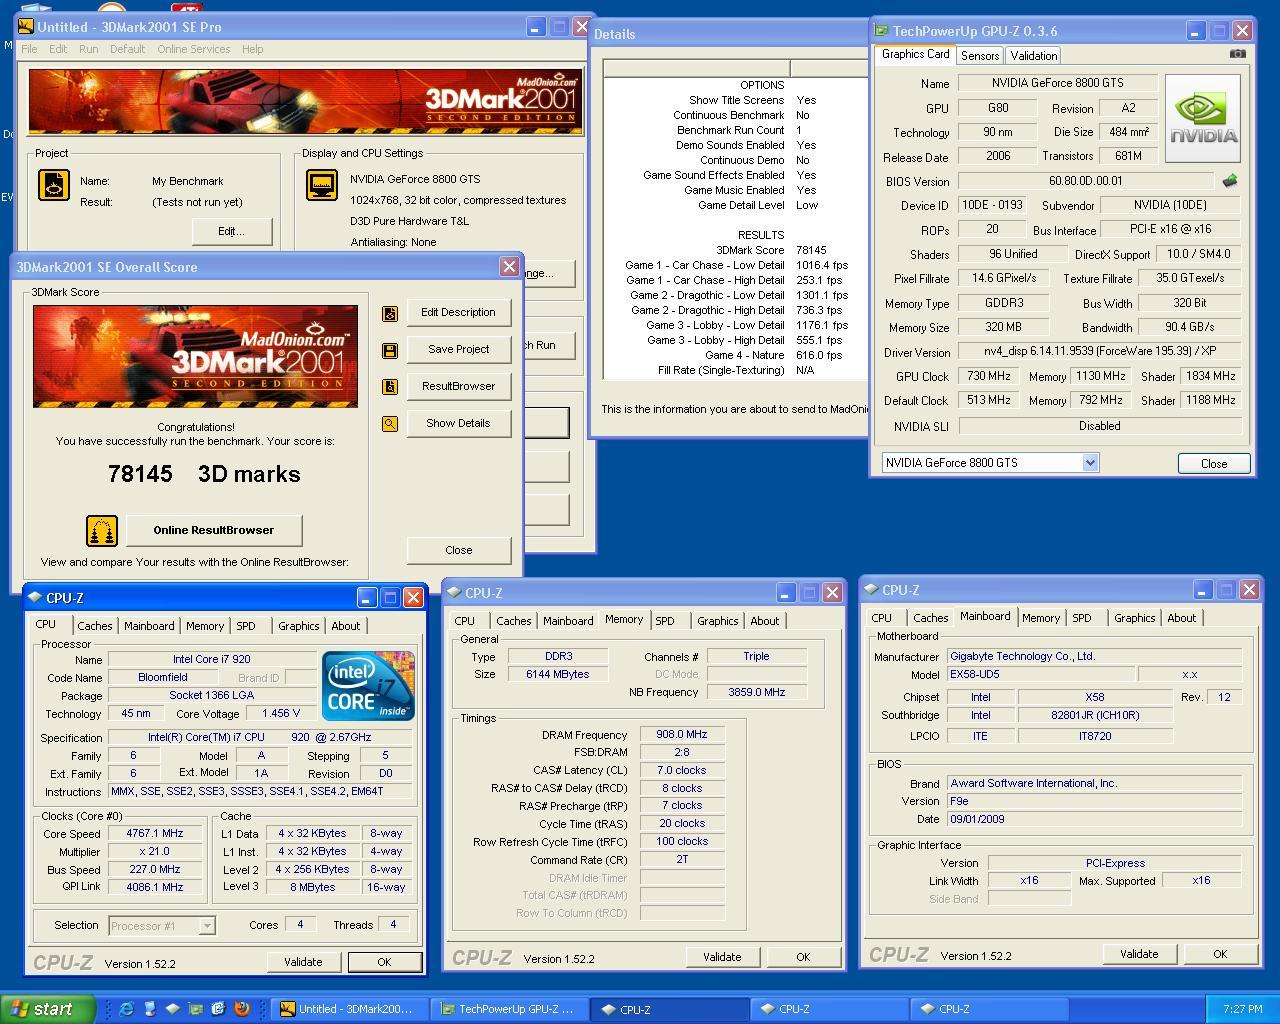1280x1024 pixels.
Task: Click the Project icon in 3DMark2001
Action: tap(53, 185)
